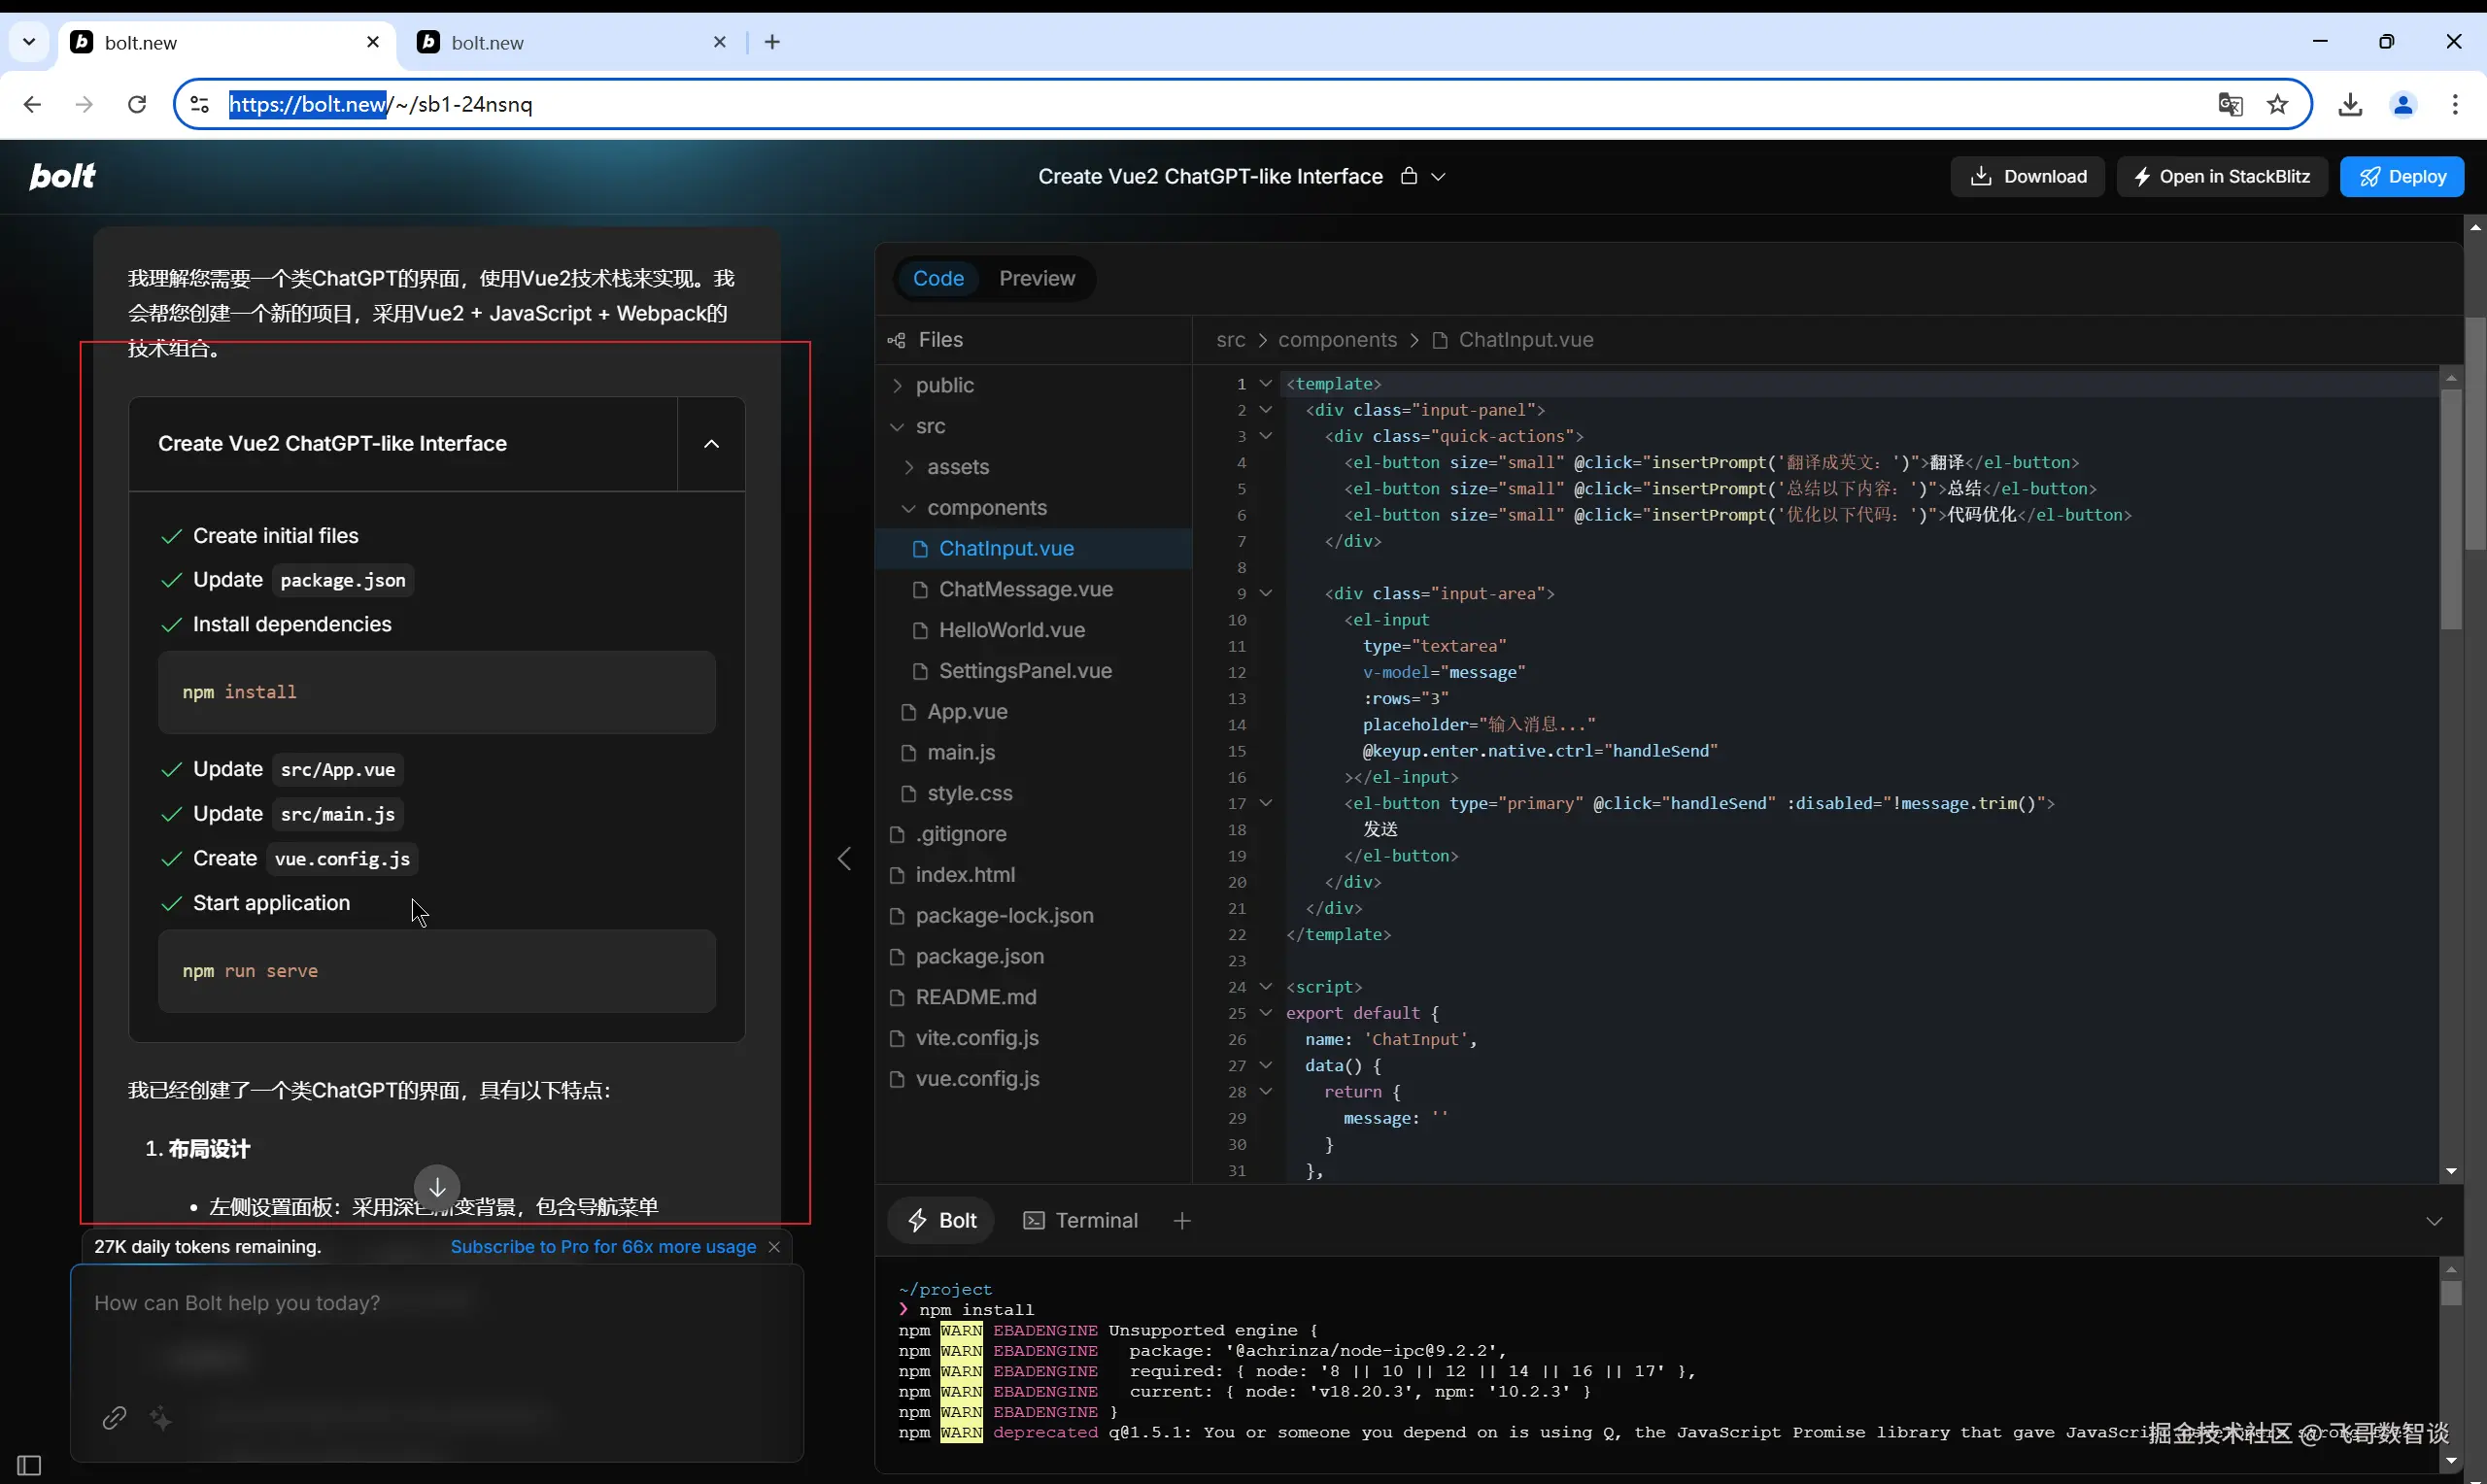This screenshot has height=1484, width=2487.
Task: Open the Terminal tab
Action: click(1081, 1220)
